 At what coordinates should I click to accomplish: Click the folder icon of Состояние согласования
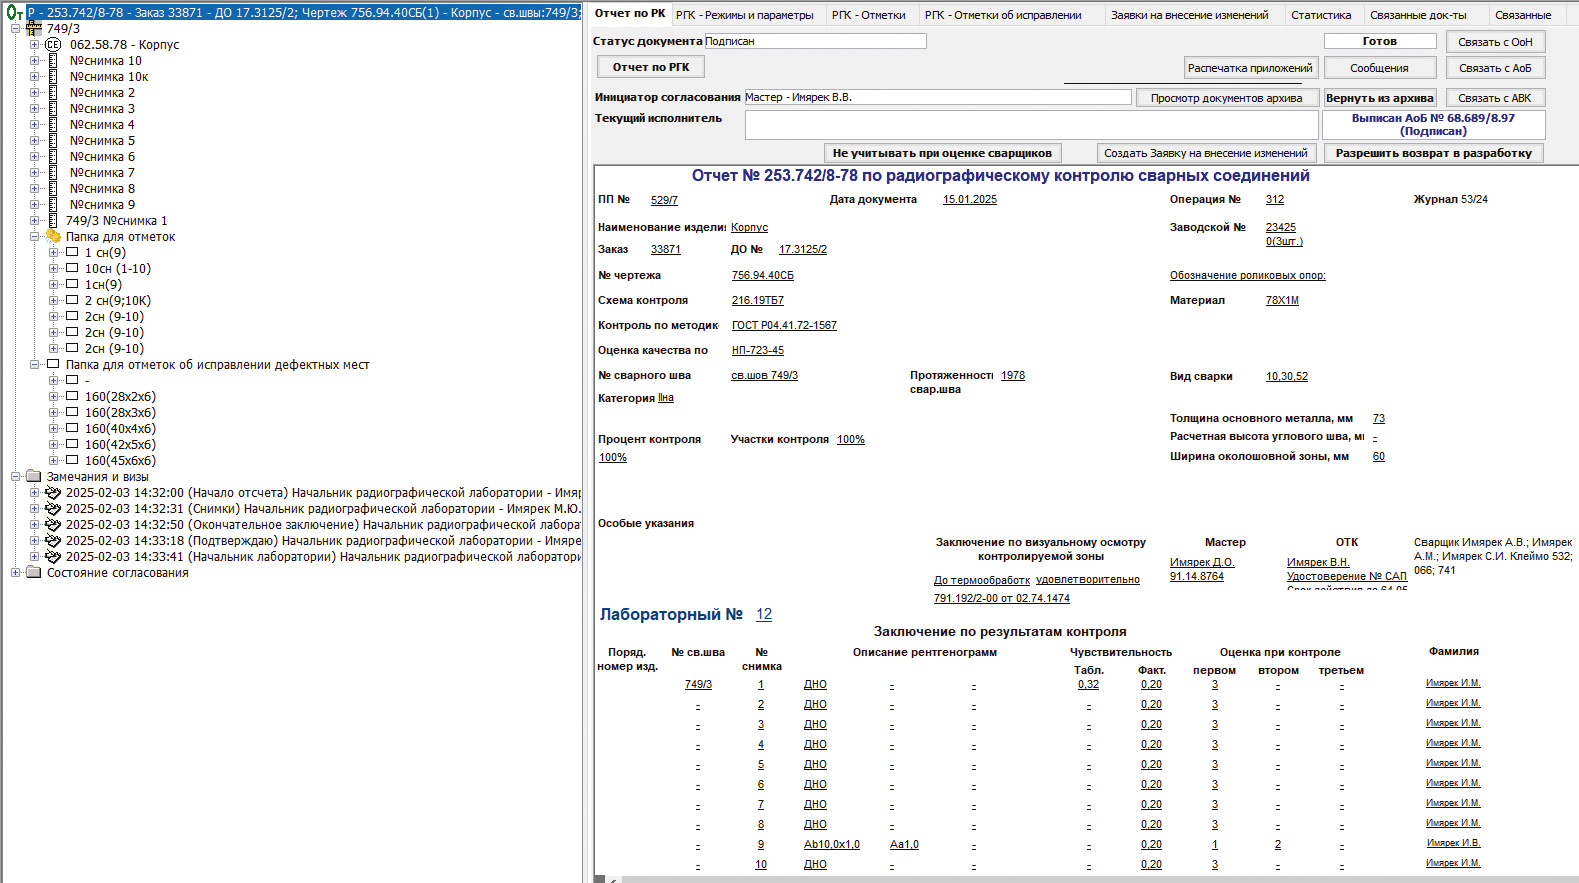[x=34, y=573]
